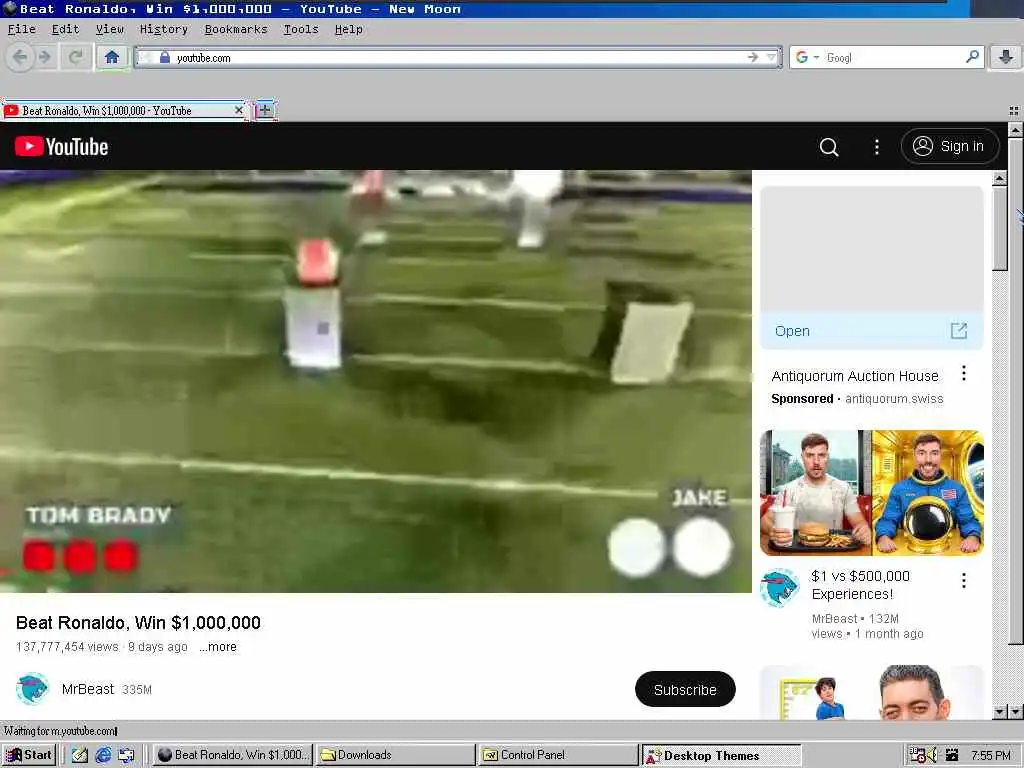Open the View menu
1024x768 pixels.
[109, 29]
